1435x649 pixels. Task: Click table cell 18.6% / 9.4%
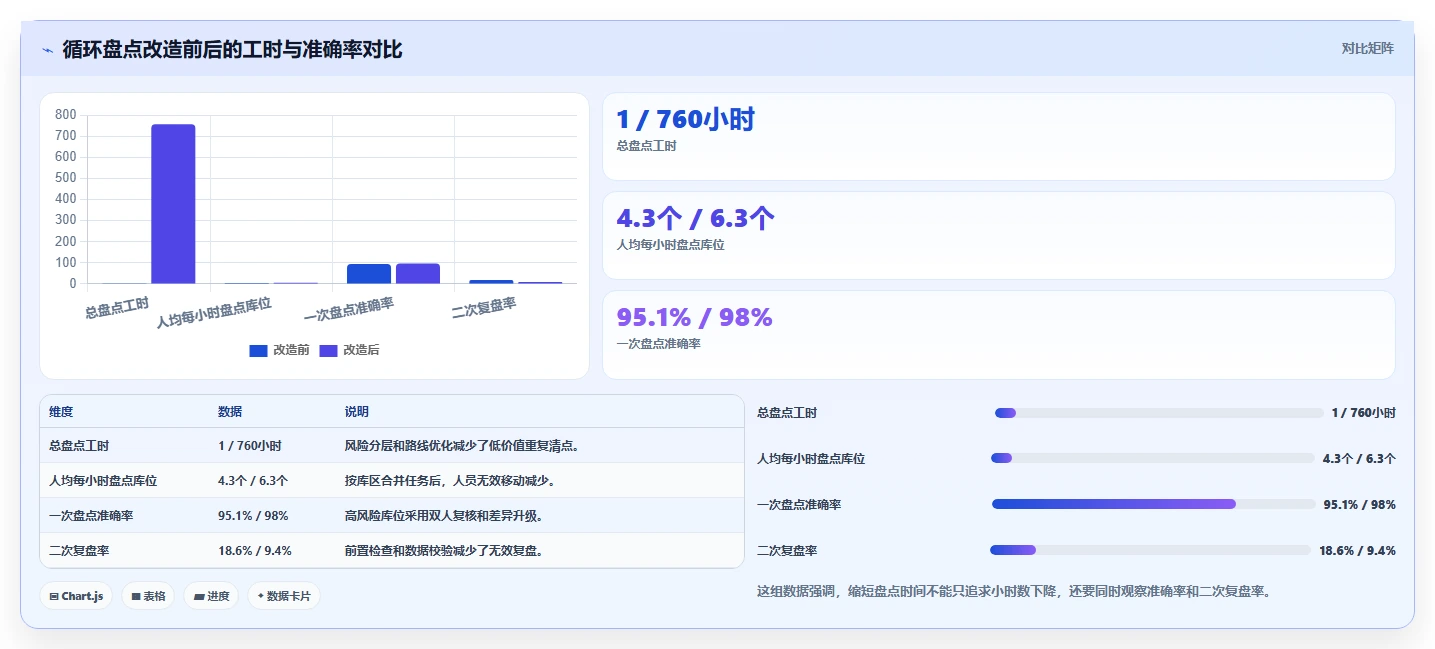pyautogui.click(x=255, y=551)
